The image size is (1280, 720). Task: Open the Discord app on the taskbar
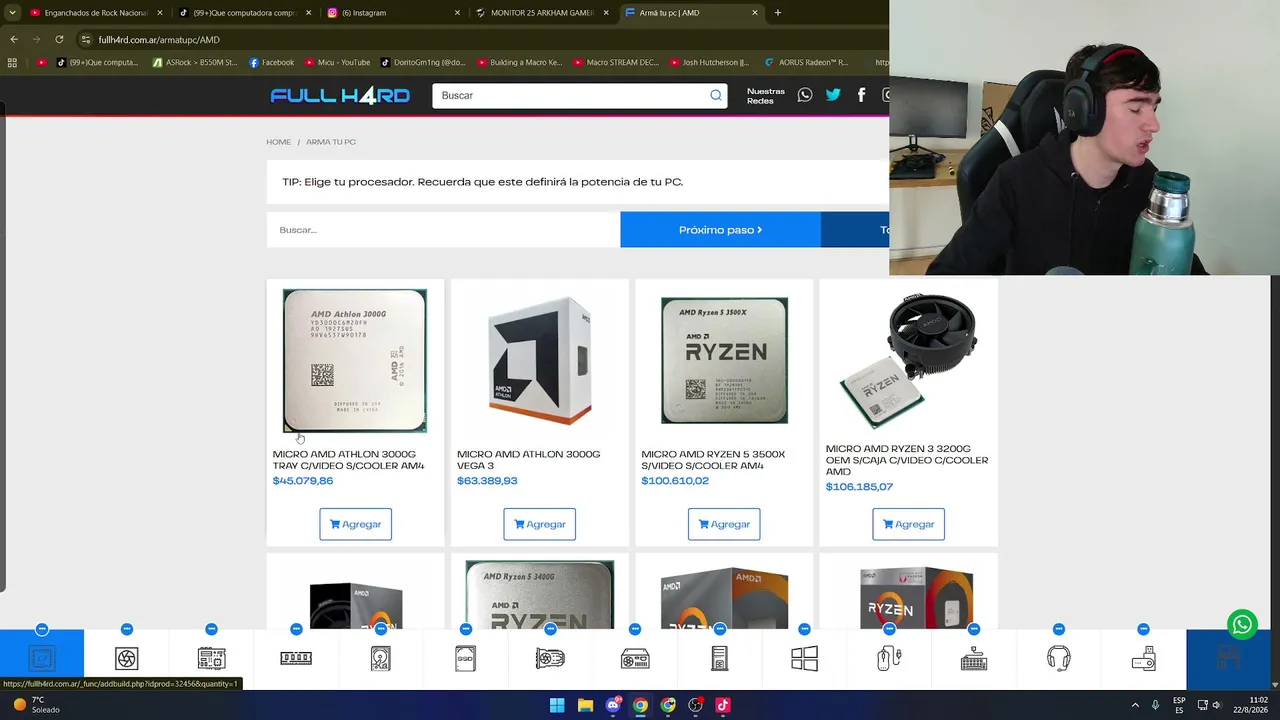[613, 705]
